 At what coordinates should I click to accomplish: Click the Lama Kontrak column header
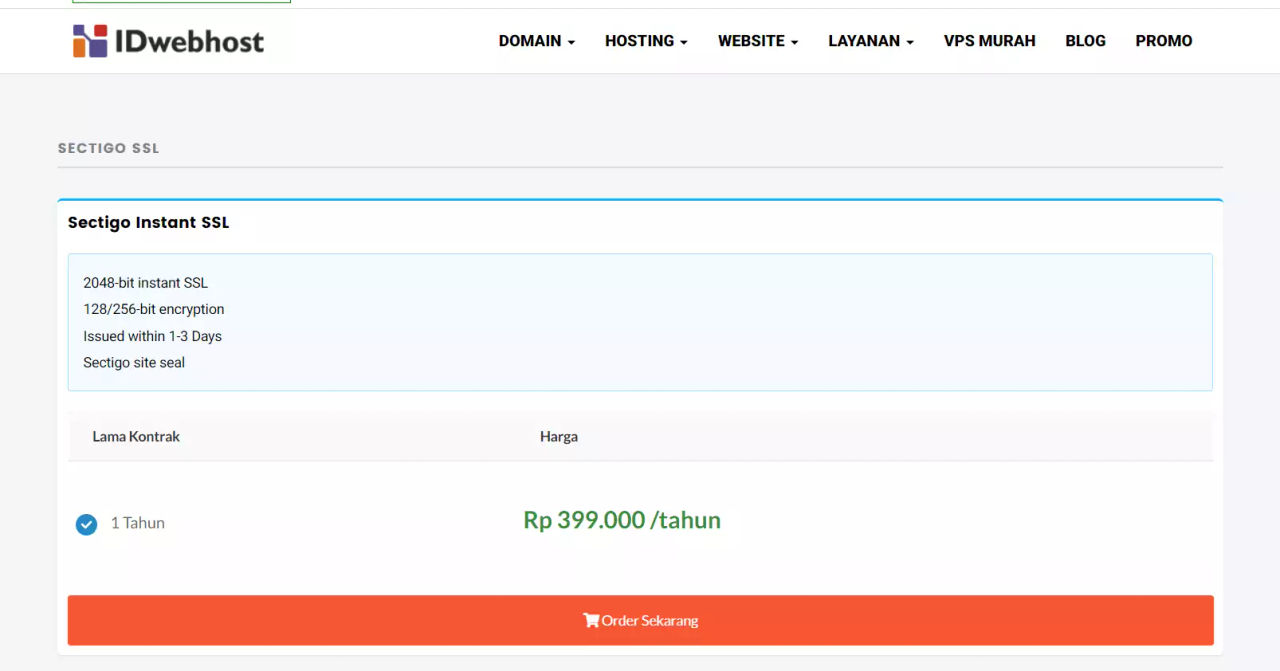click(136, 437)
